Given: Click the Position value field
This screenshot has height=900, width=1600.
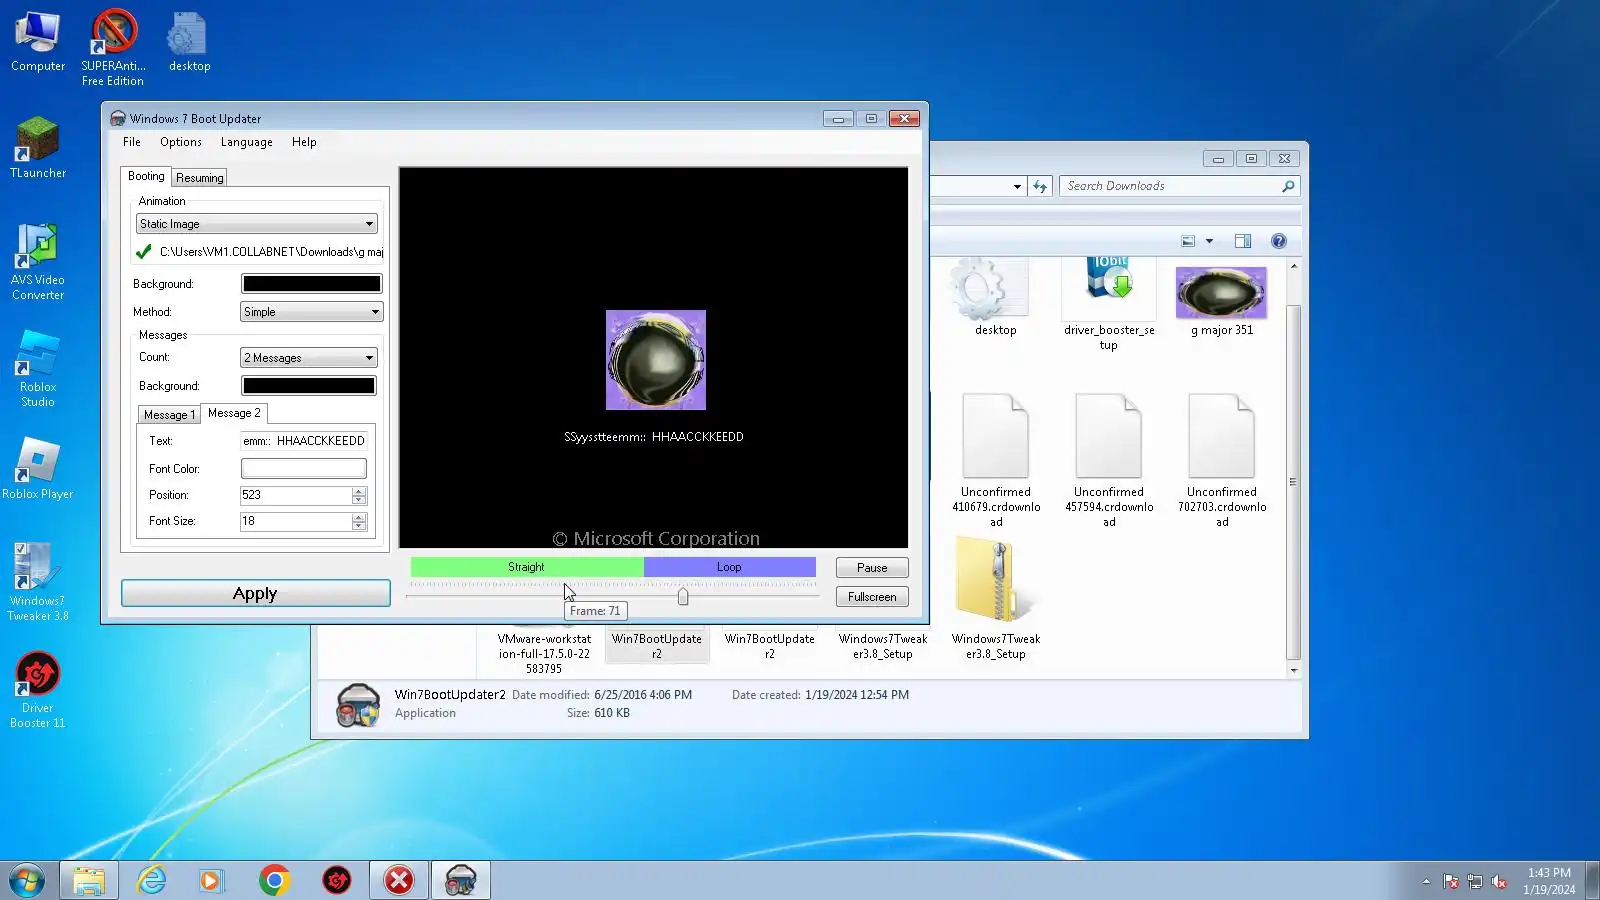Looking at the screenshot, I should (296, 495).
